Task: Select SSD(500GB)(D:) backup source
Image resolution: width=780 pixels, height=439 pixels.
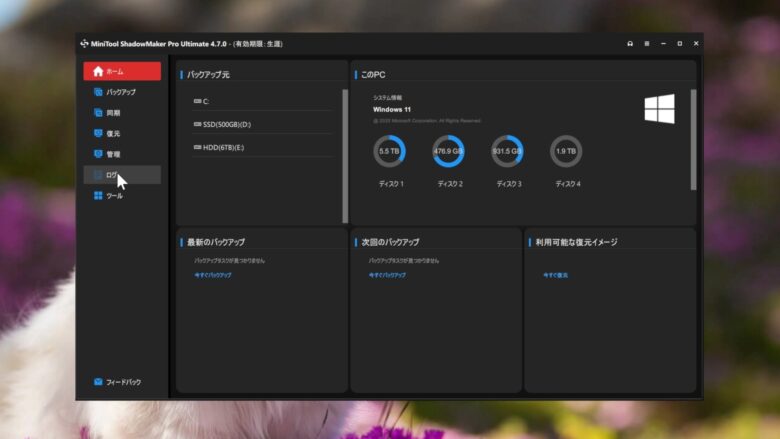Action: click(x=262, y=124)
